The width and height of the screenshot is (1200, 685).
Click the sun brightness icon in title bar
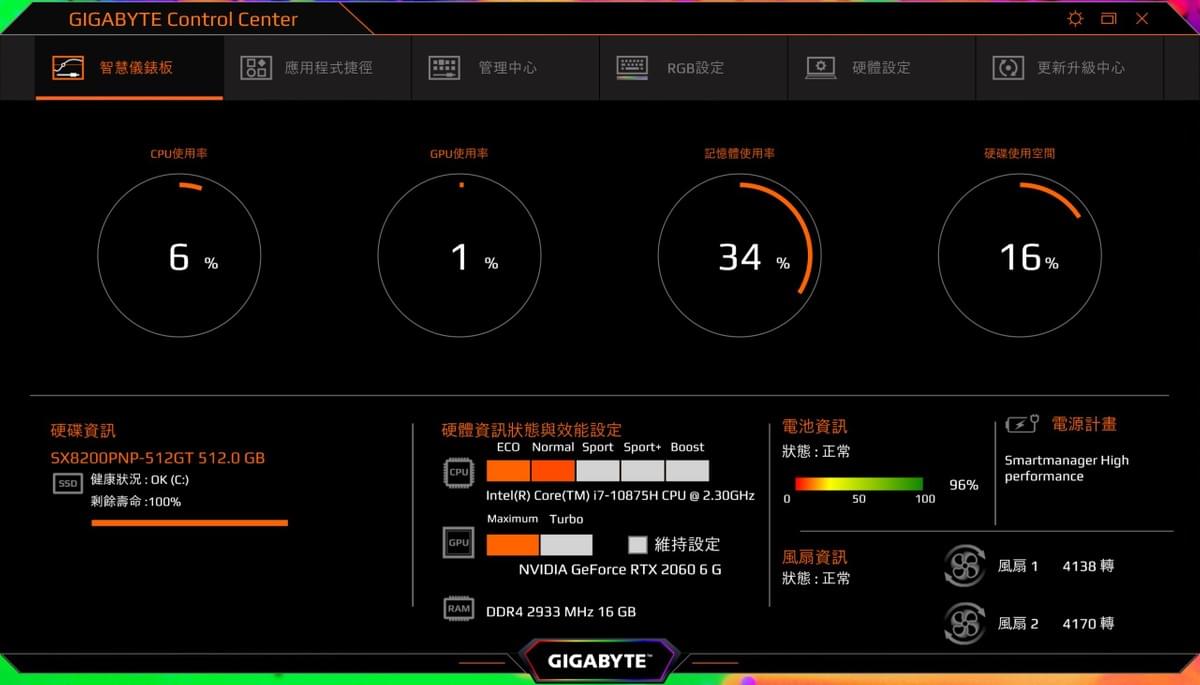pyautogui.click(x=1075, y=18)
